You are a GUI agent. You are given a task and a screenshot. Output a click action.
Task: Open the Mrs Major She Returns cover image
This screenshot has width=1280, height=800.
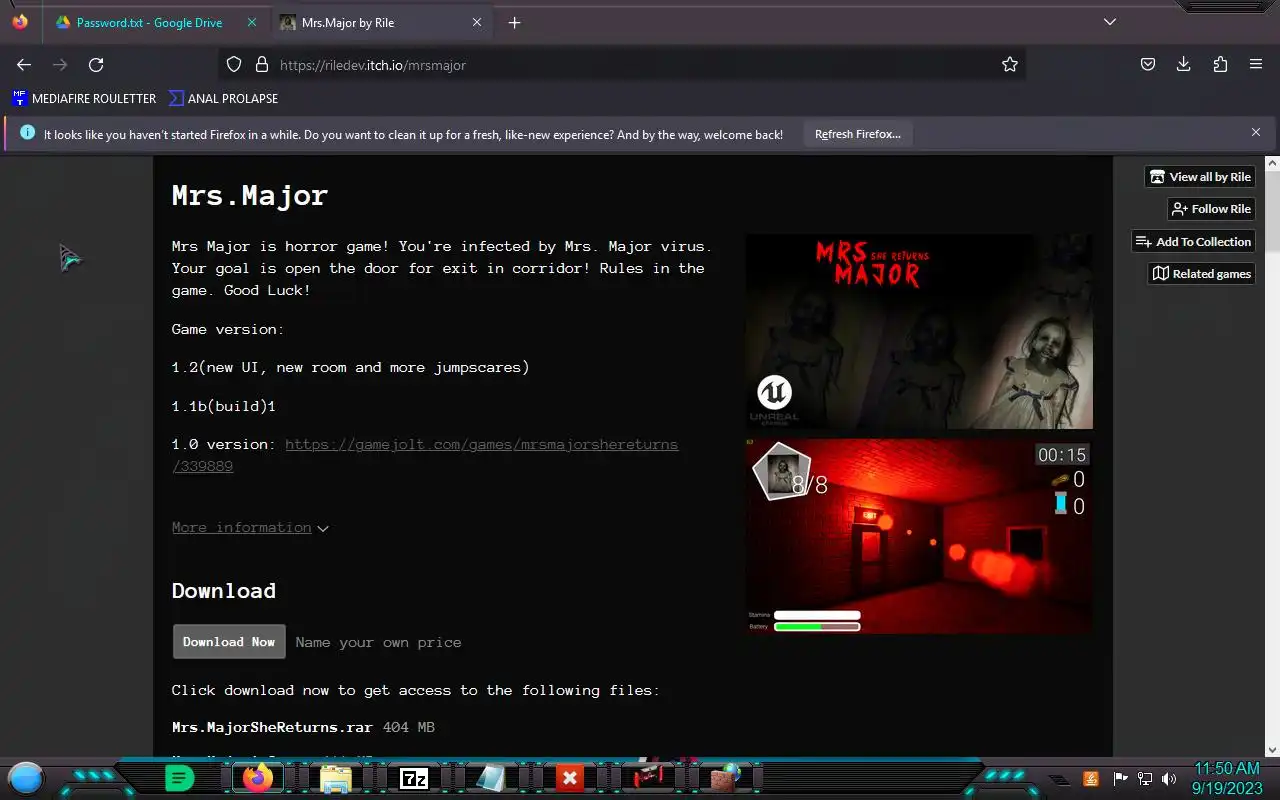pos(919,331)
